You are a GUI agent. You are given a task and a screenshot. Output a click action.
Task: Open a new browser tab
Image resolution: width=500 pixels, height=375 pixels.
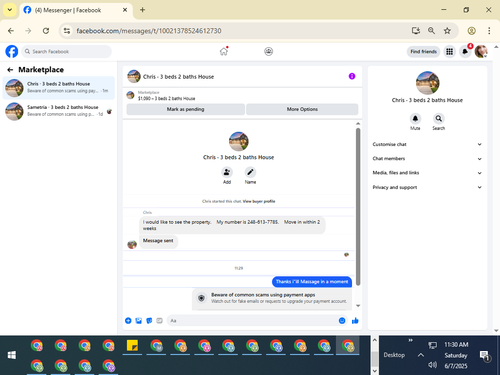142,10
